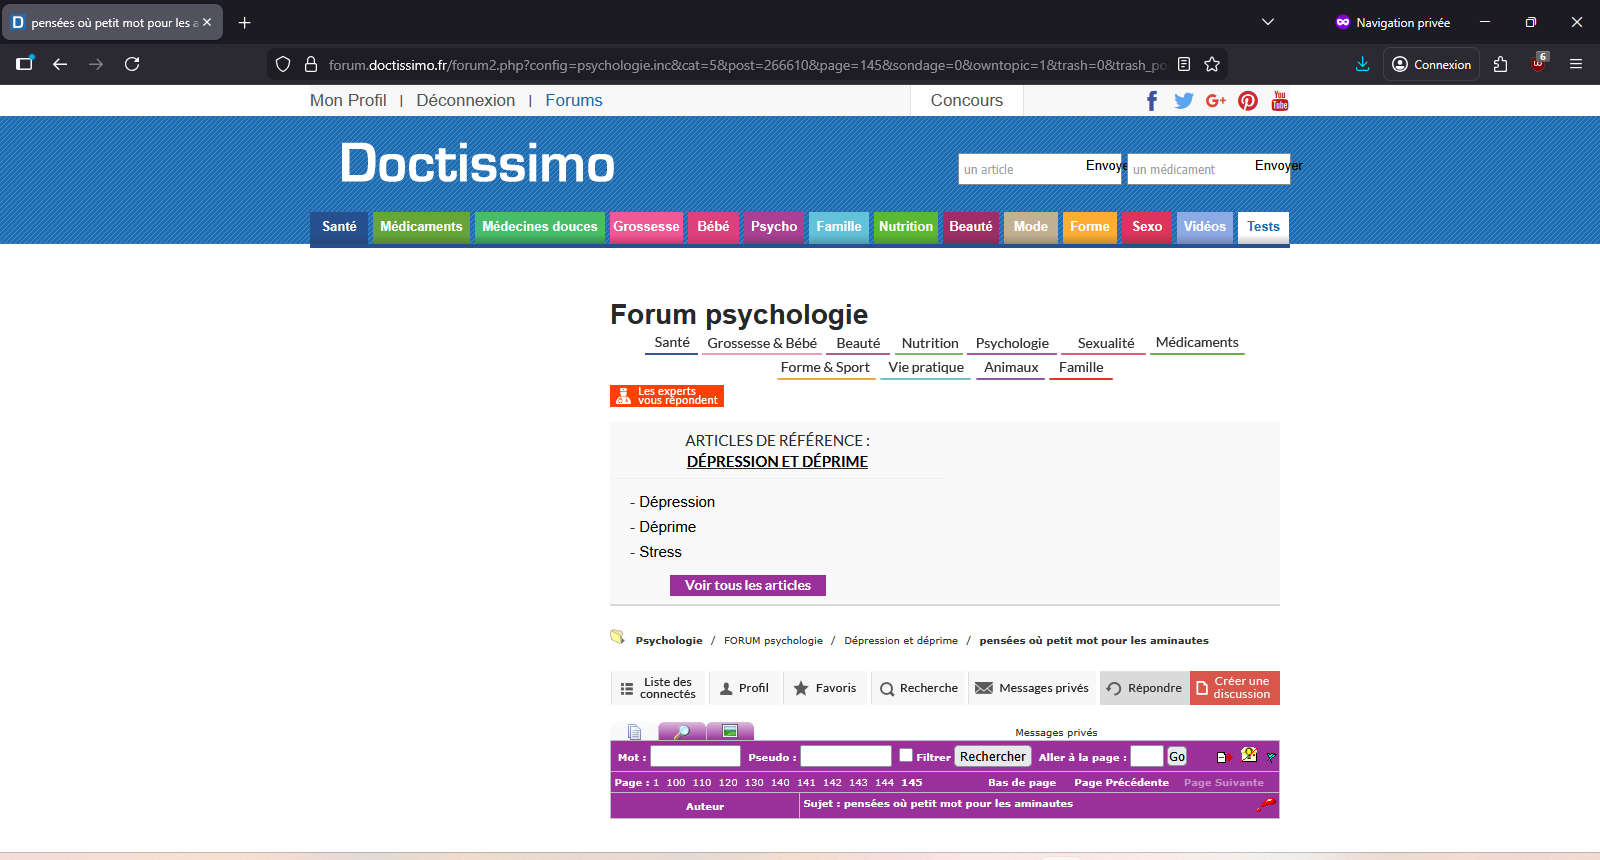Open Liste des connectés

(658, 688)
